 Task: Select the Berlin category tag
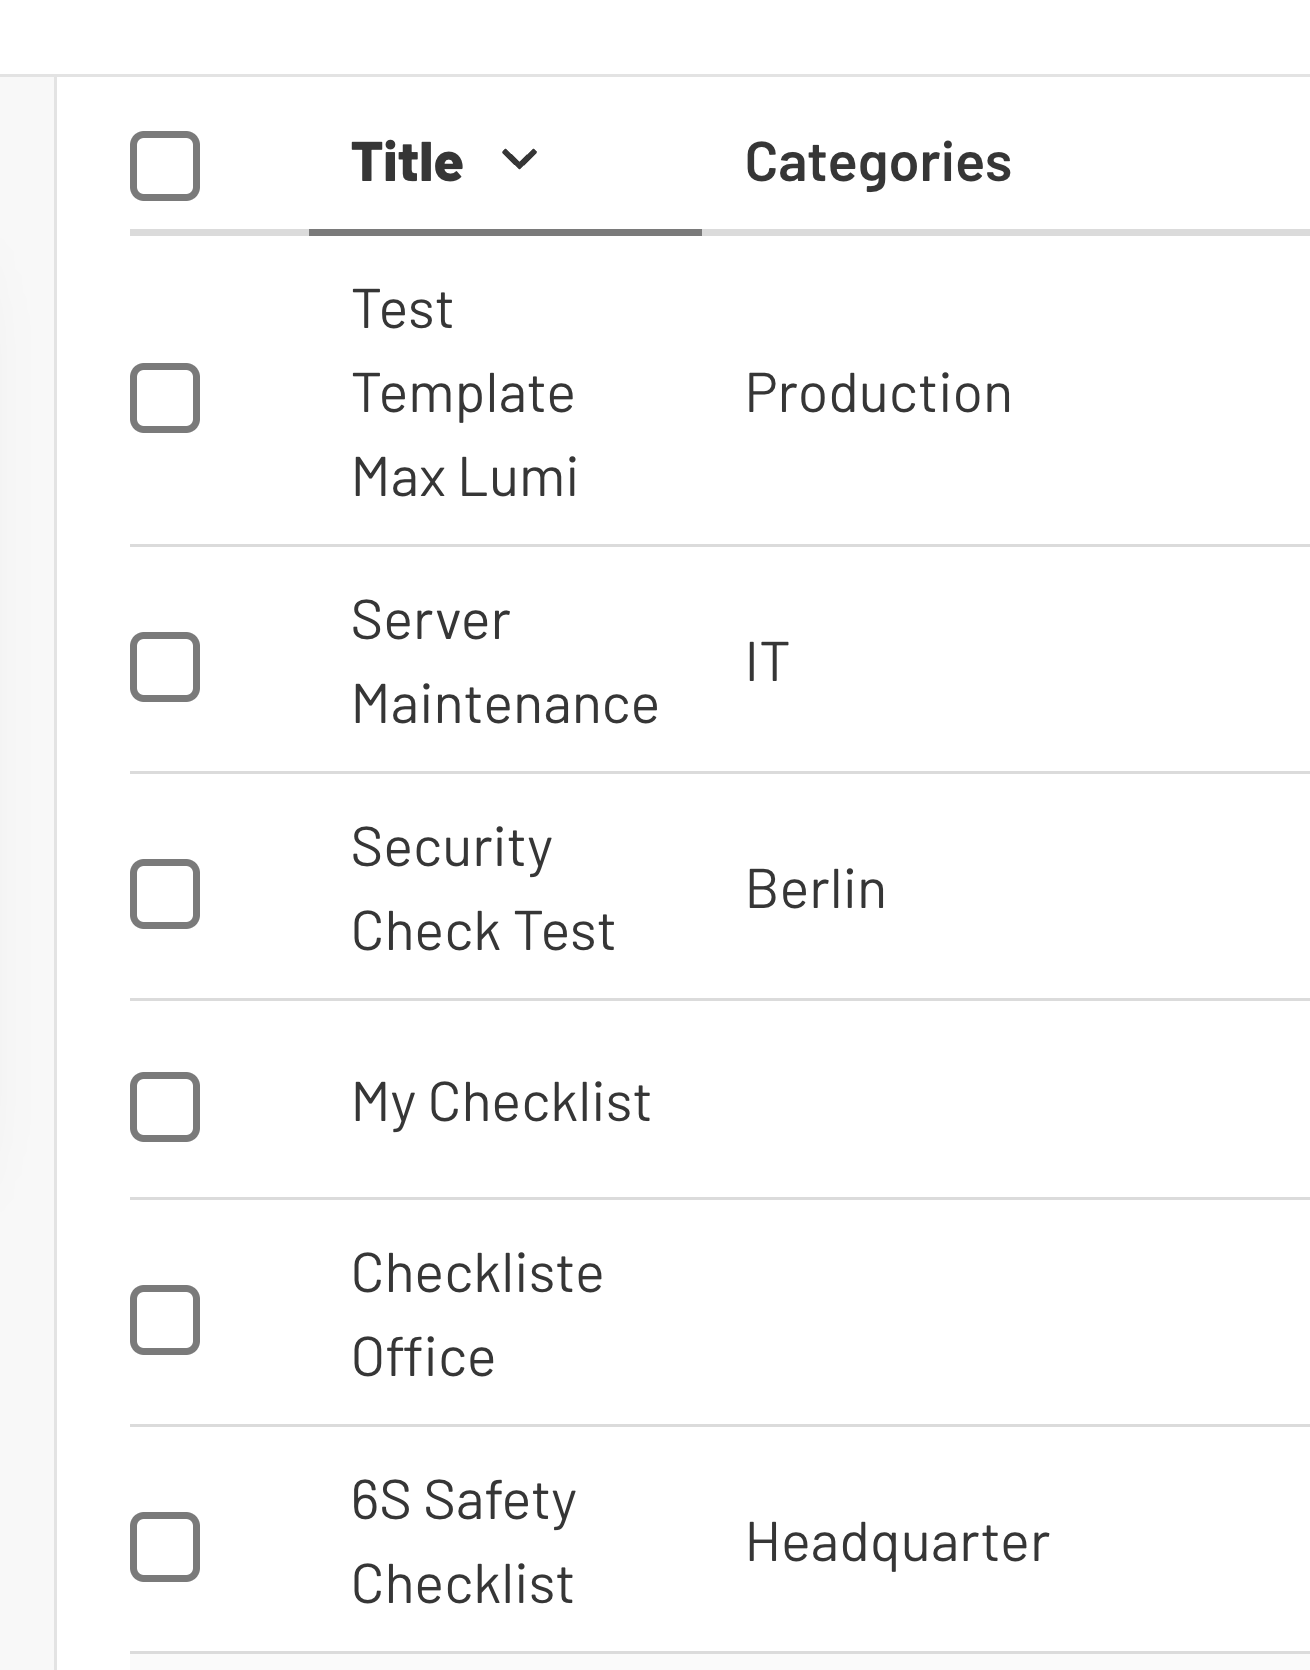coord(816,888)
